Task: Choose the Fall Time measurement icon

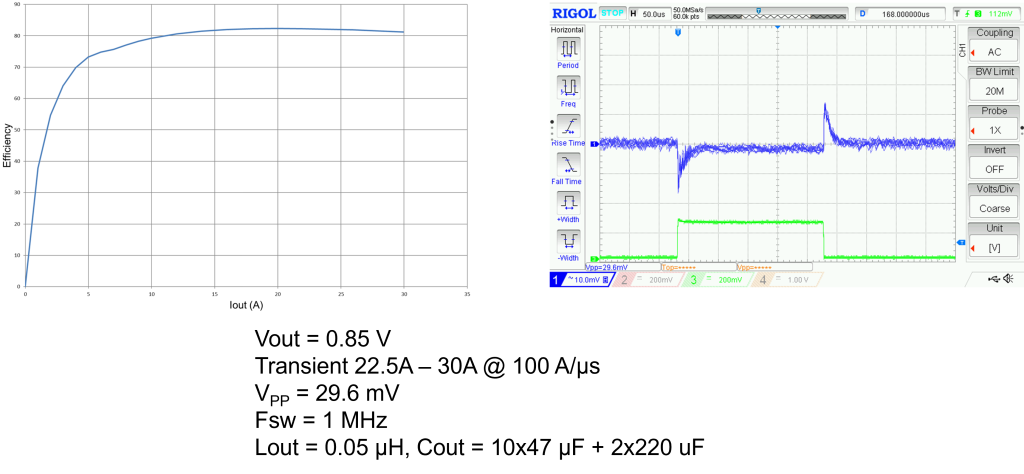Action: 568,164
